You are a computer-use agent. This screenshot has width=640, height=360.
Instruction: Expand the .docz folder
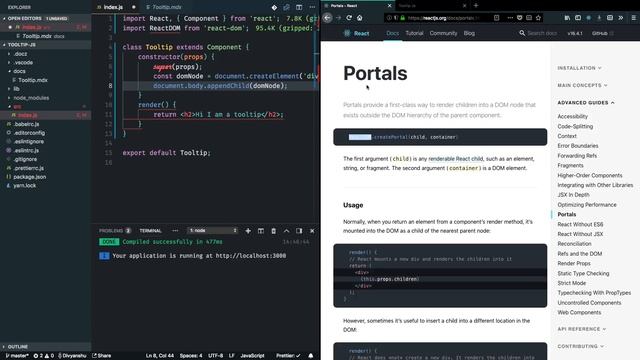tap(20, 53)
